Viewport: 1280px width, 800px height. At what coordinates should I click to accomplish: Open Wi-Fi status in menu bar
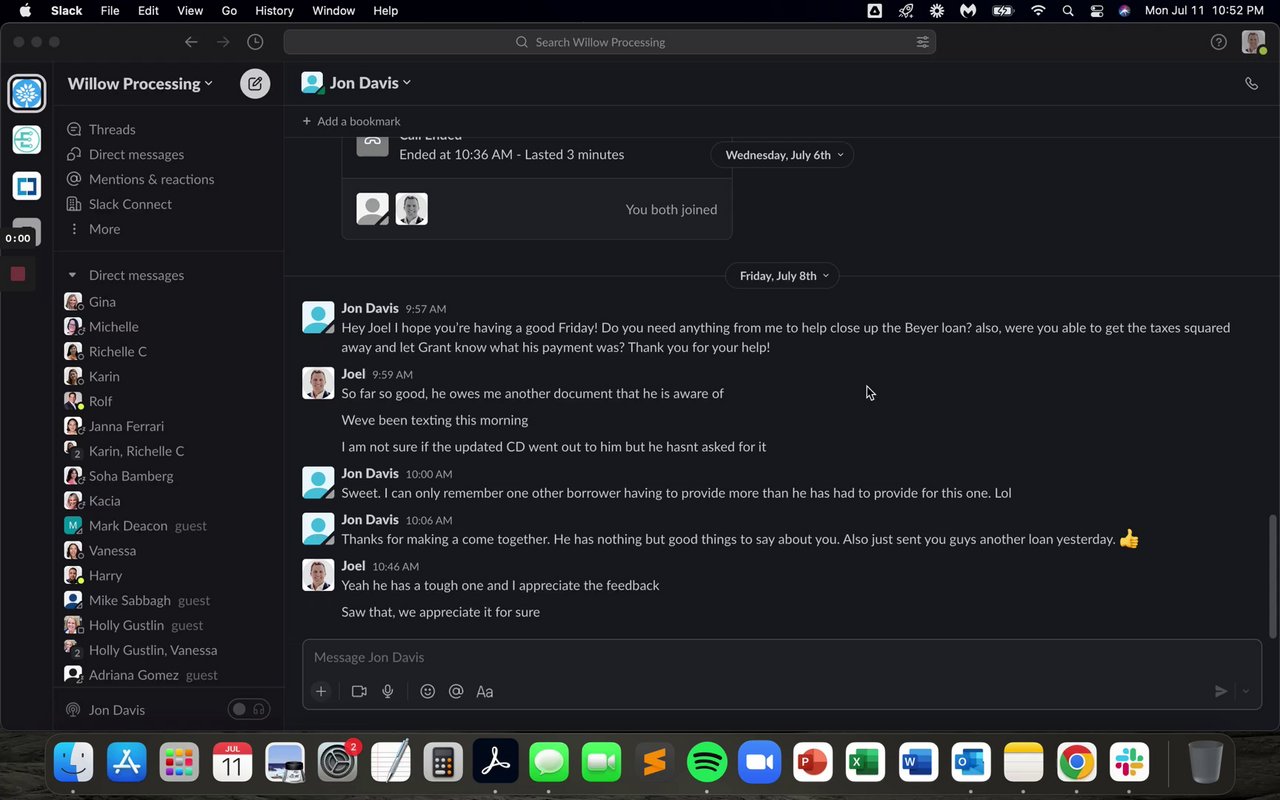click(1038, 11)
